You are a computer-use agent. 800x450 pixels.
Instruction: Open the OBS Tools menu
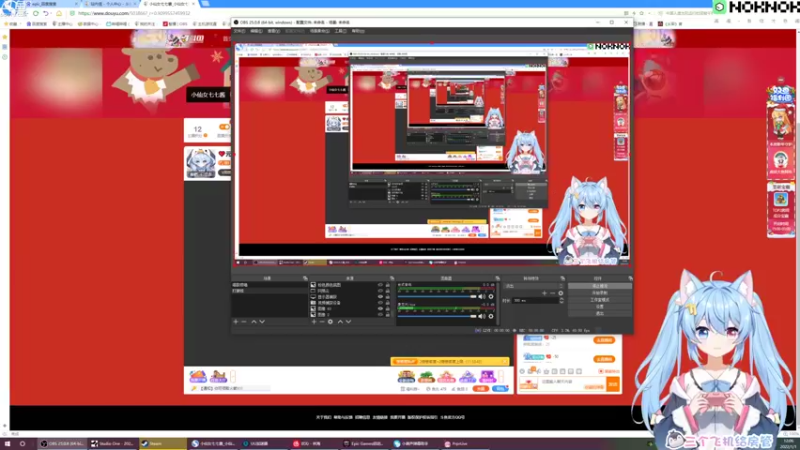click(340, 31)
